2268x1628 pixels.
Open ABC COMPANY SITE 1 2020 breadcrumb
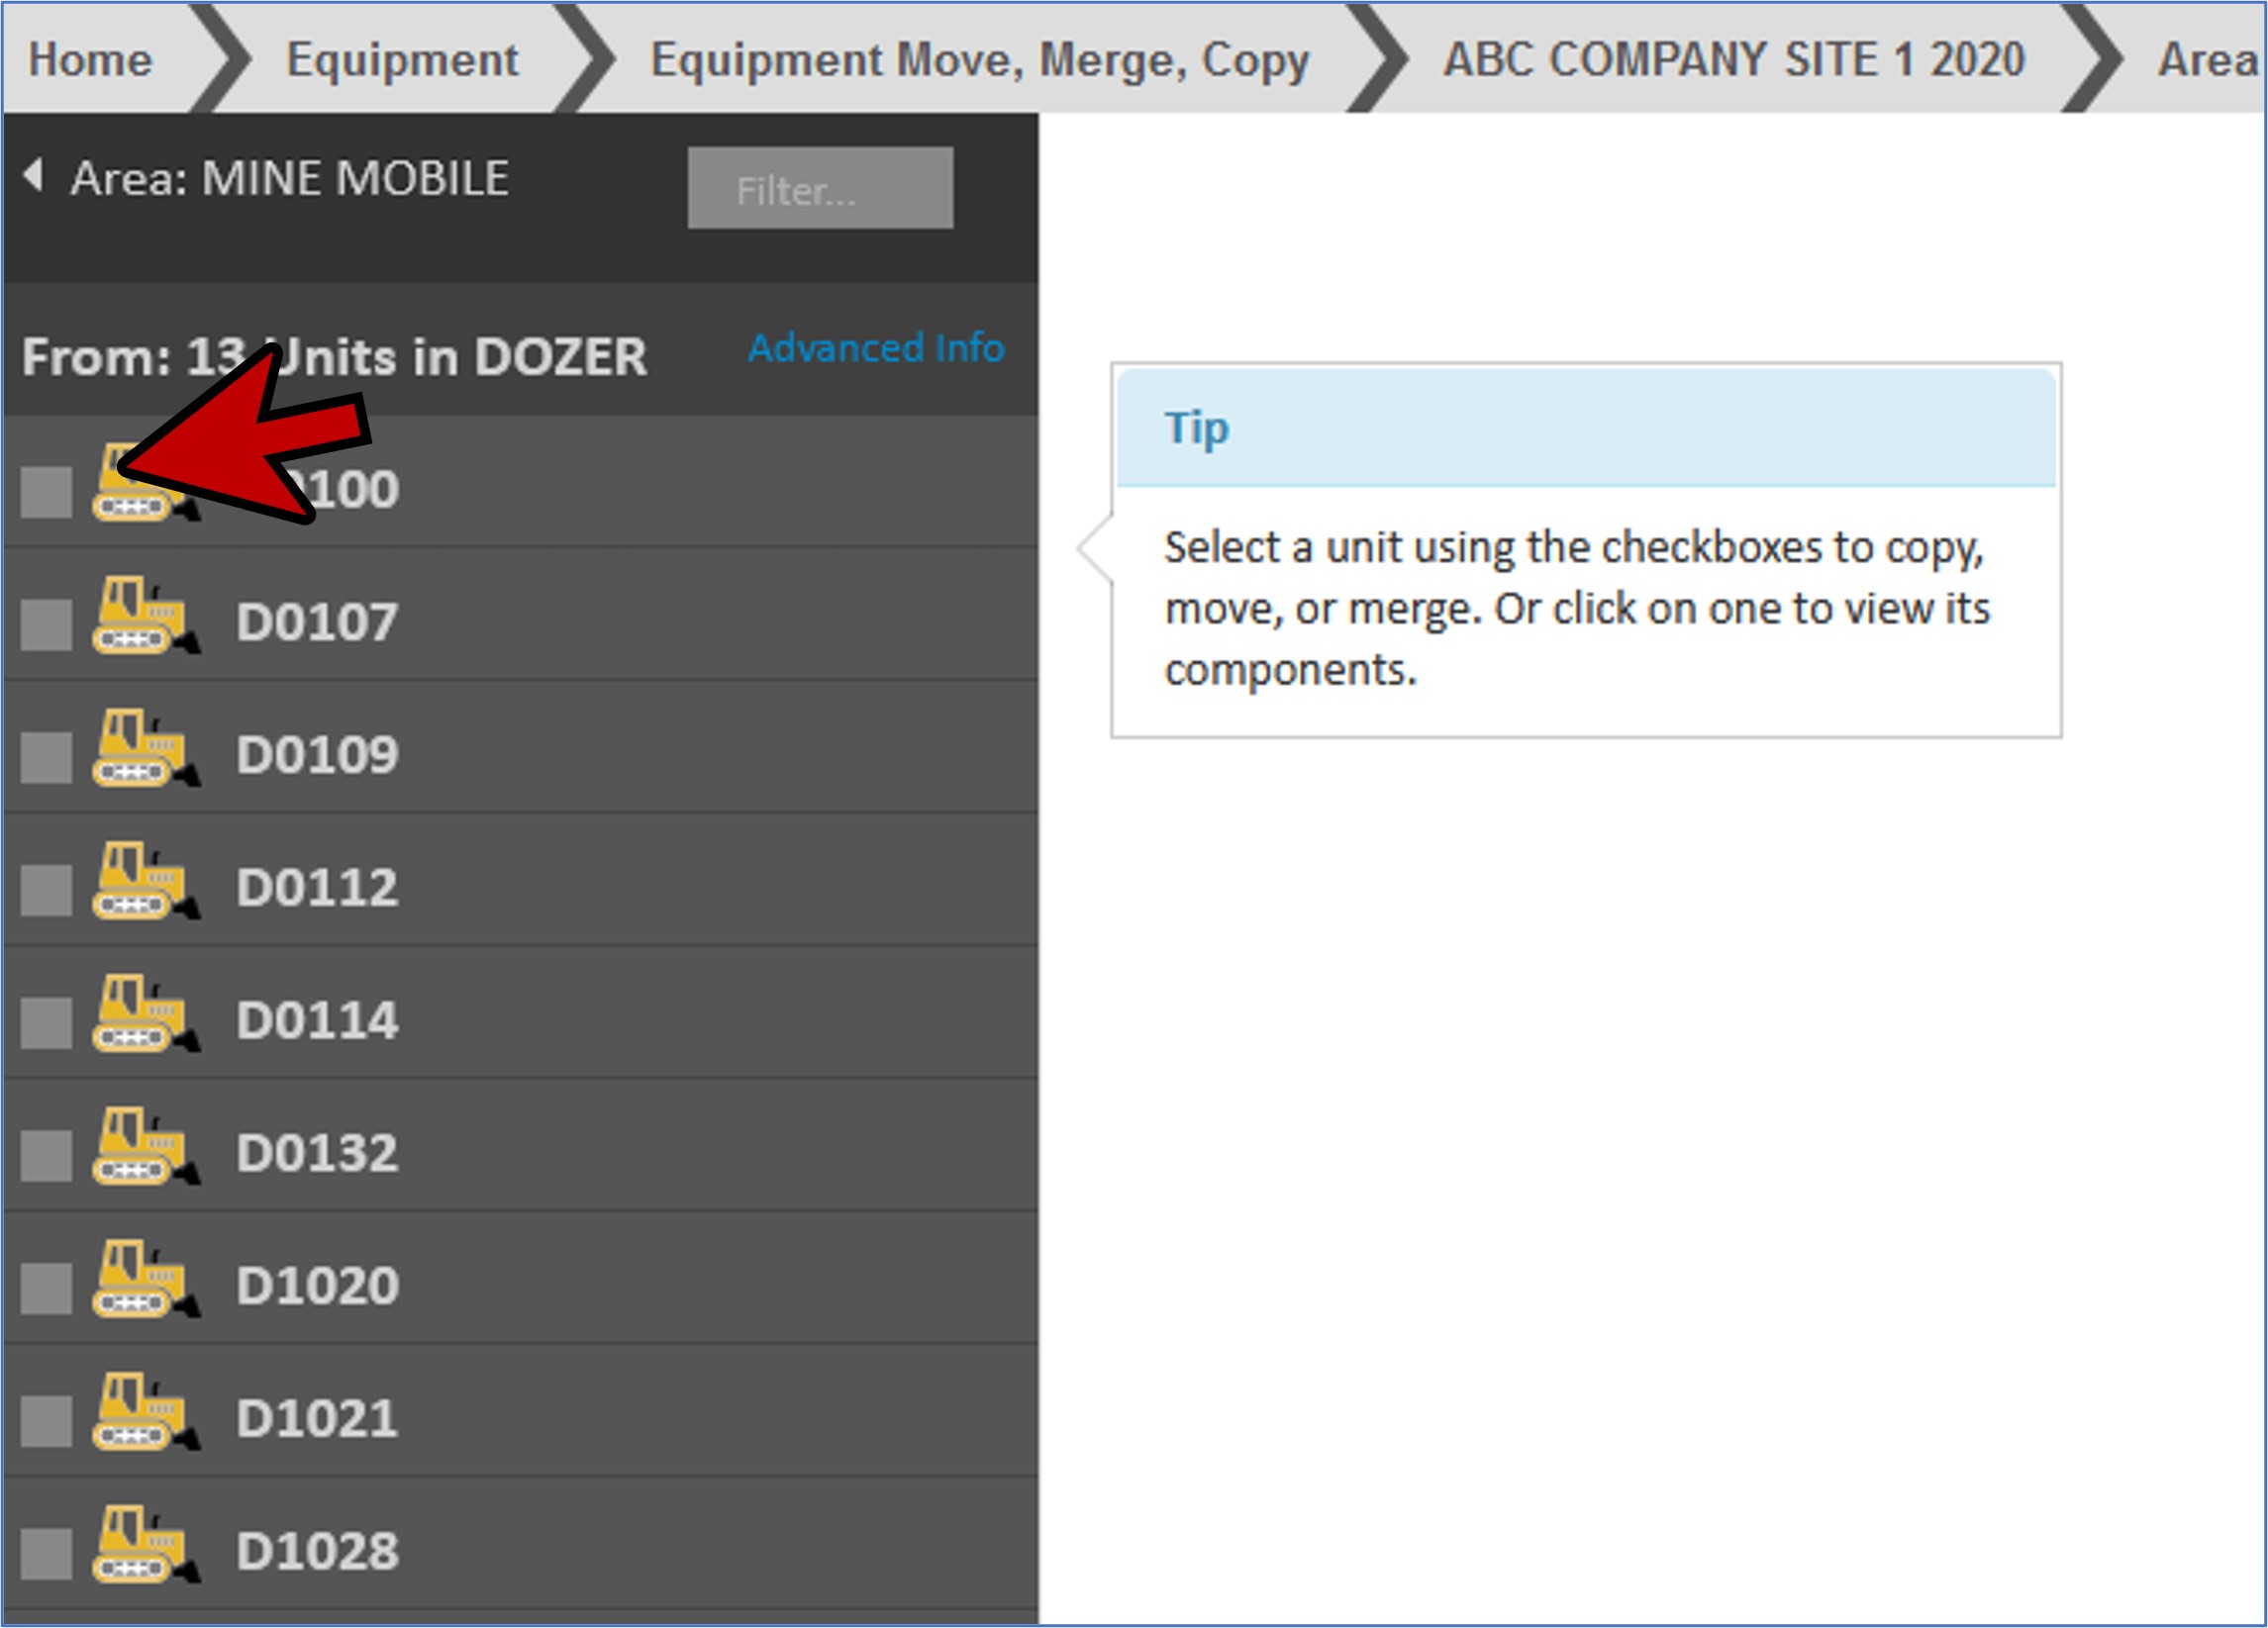1734,60
